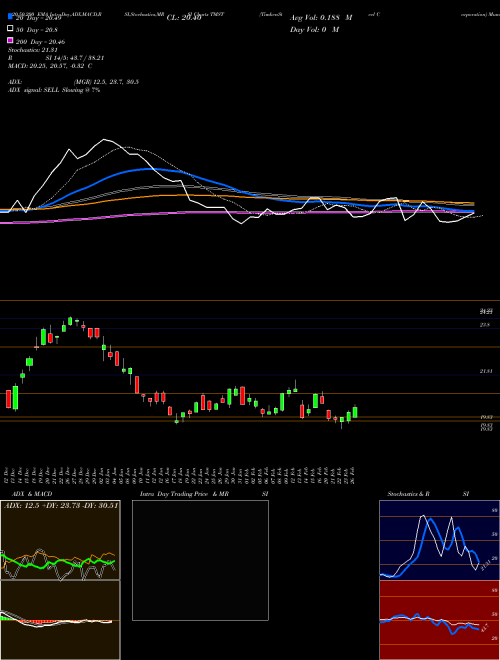The height and width of the screenshot is (660, 500).
Task: Open the red RSI chart panel
Action: pos(439,620)
